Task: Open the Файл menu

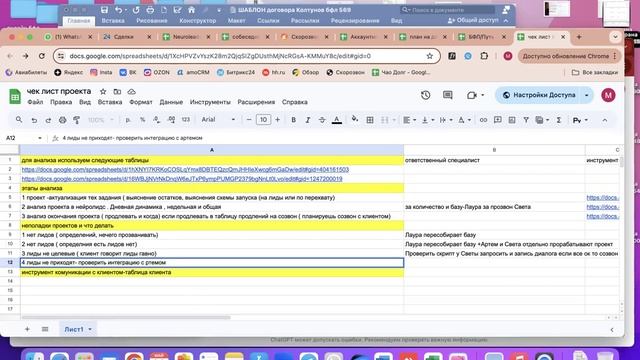Action: pyautogui.click(x=35, y=102)
